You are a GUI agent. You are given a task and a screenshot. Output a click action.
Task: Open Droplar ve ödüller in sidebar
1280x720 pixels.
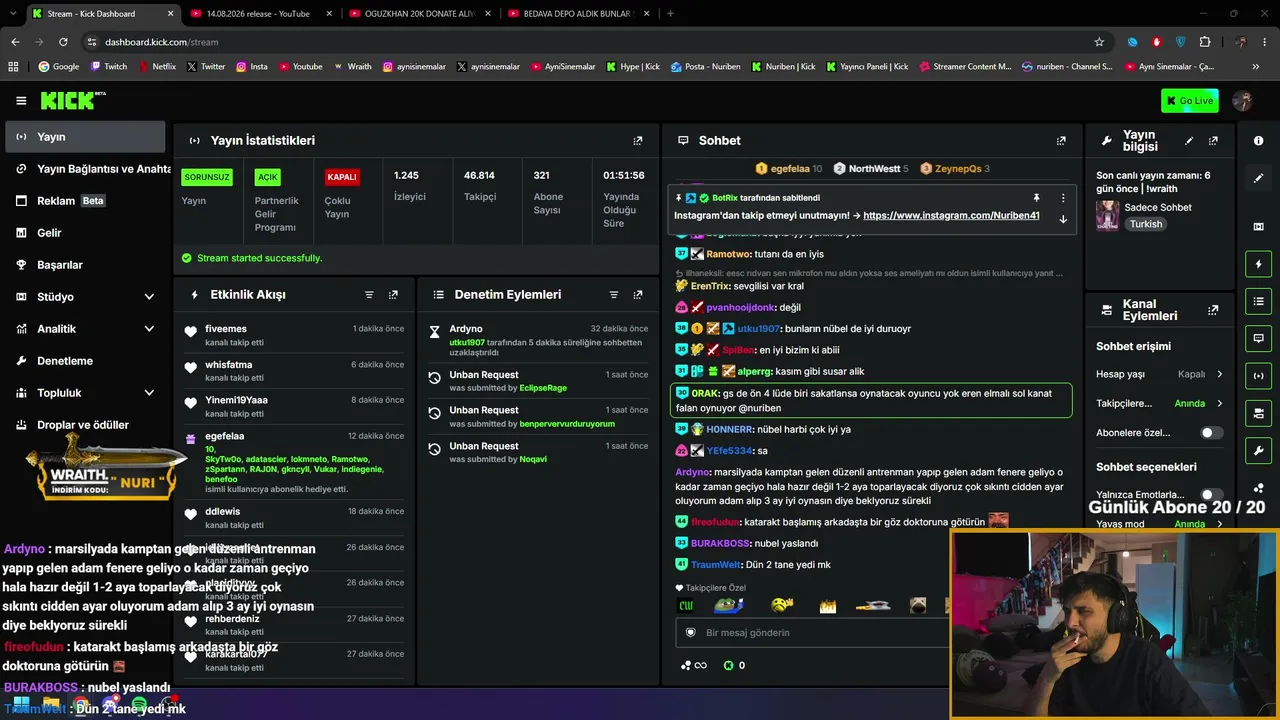pyautogui.click(x=85, y=425)
